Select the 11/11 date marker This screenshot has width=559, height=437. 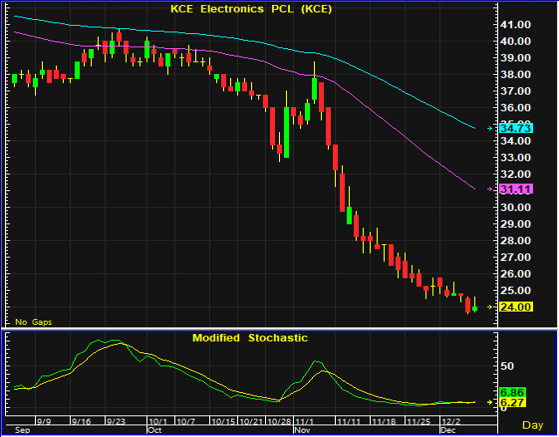(x=349, y=422)
